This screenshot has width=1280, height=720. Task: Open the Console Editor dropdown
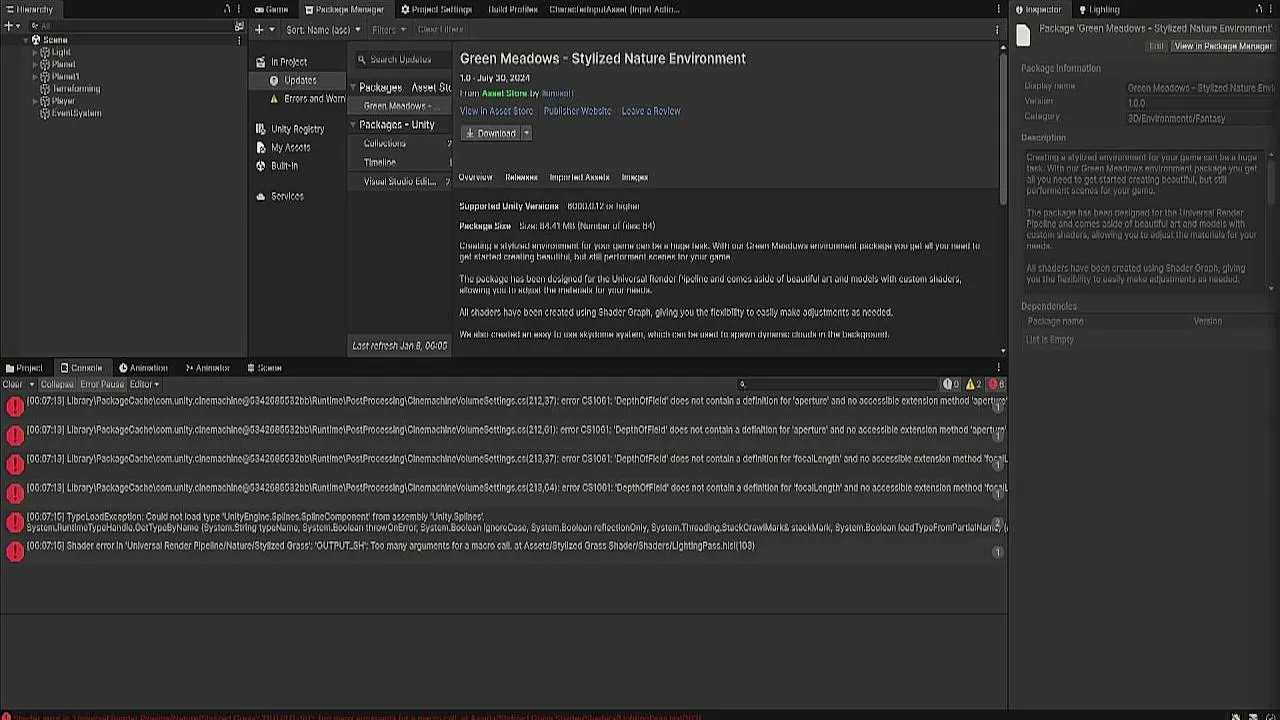click(x=143, y=384)
